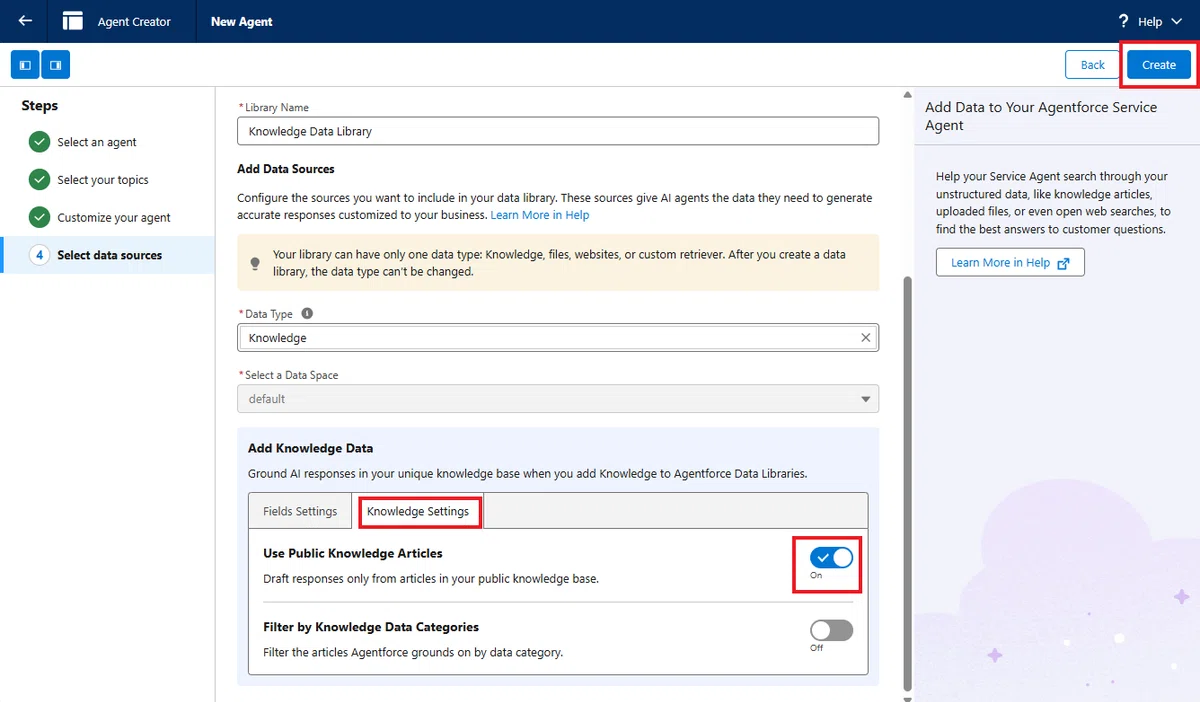Select the 'Select an agent' step
Image resolution: width=1200 pixels, height=702 pixels.
97,142
